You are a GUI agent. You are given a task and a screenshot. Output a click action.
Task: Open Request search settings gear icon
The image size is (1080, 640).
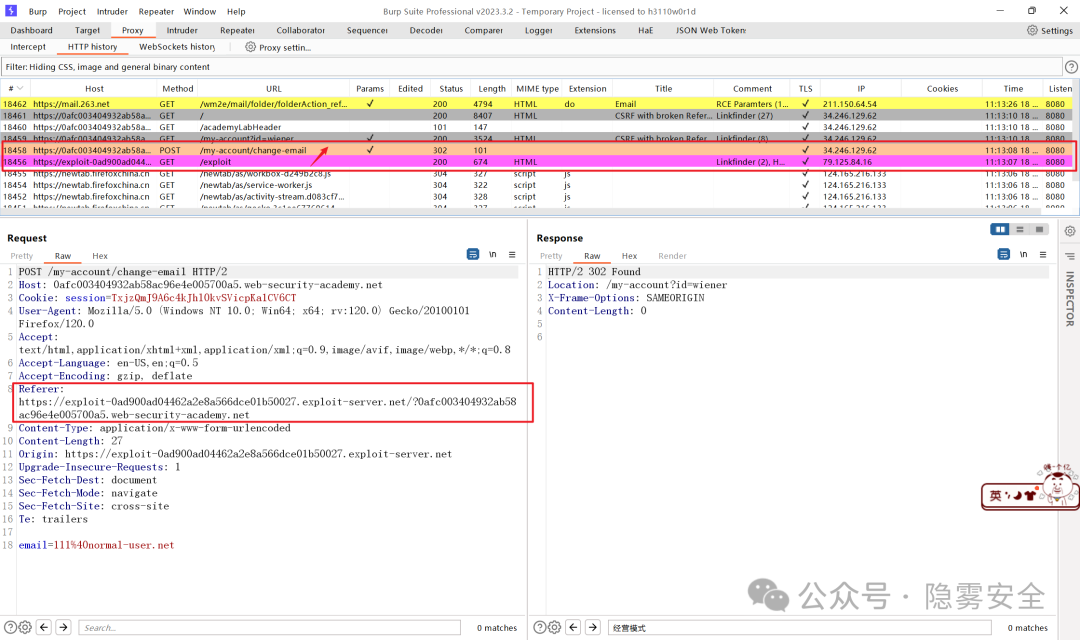coord(25,627)
